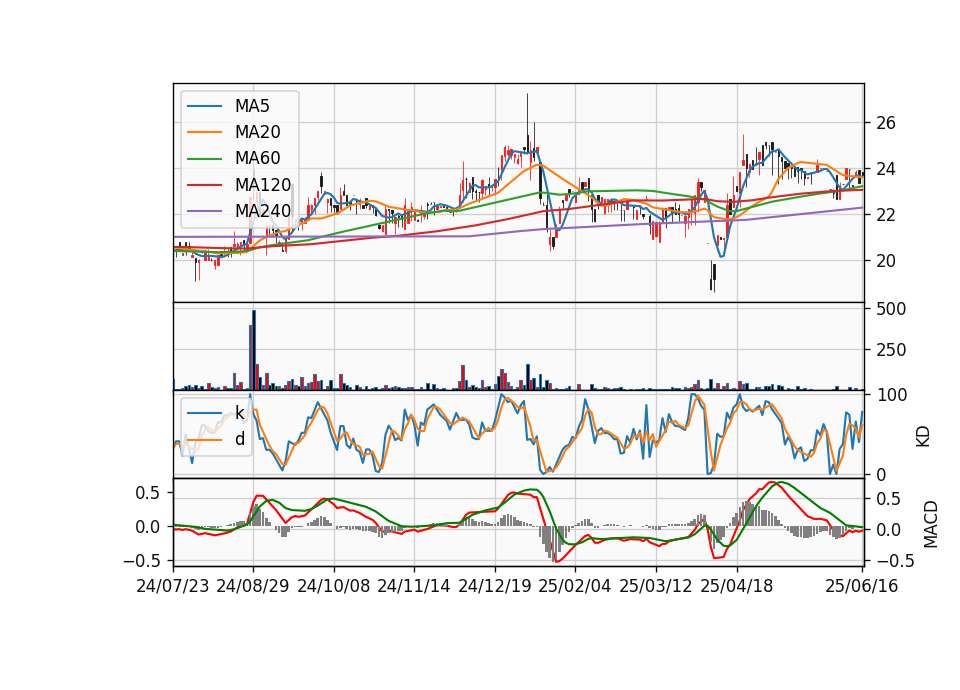The image size is (960, 690).
Task: Click the MA120 legend label
Action: [263, 184]
